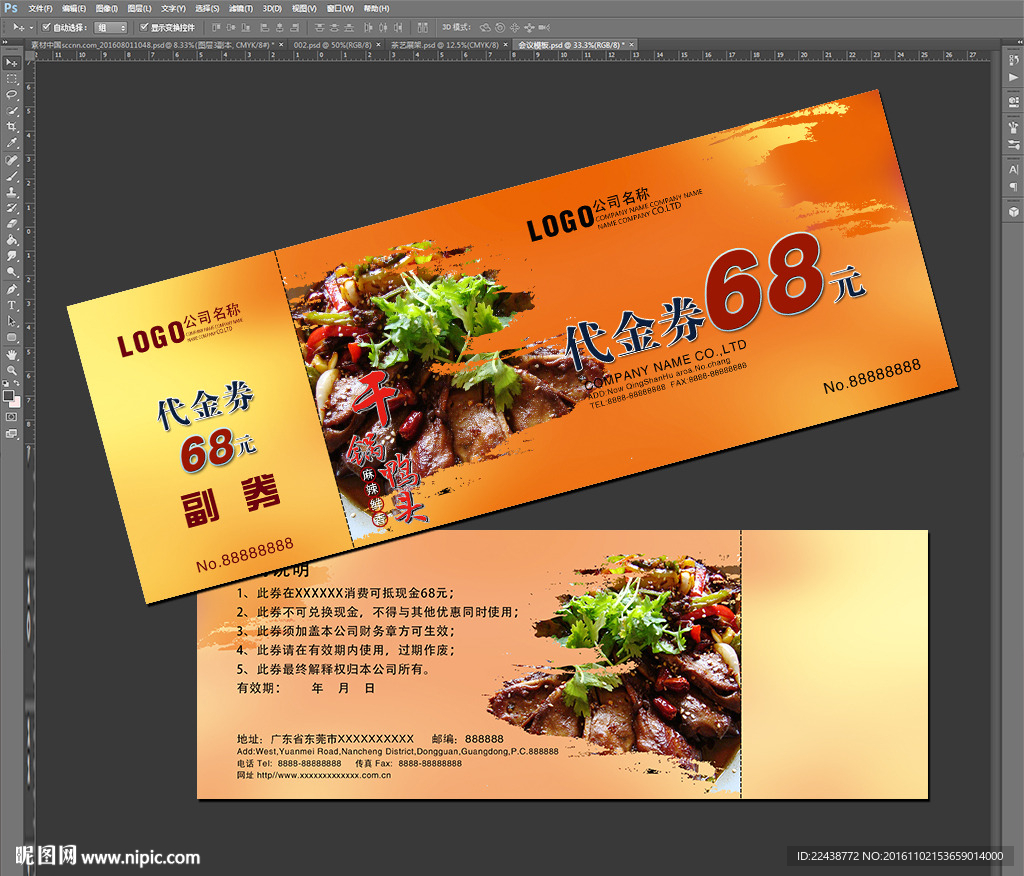Select the Paint Bucket tool
Image resolution: width=1024 pixels, height=876 pixels.
tap(12, 240)
